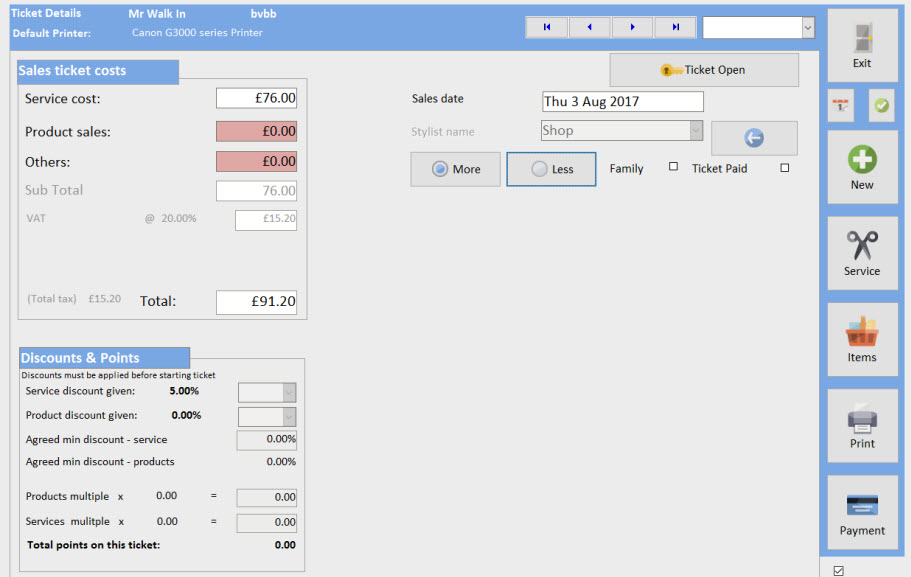Click Canon G3000 series Printer text
This screenshot has width=911, height=577.
197,33
